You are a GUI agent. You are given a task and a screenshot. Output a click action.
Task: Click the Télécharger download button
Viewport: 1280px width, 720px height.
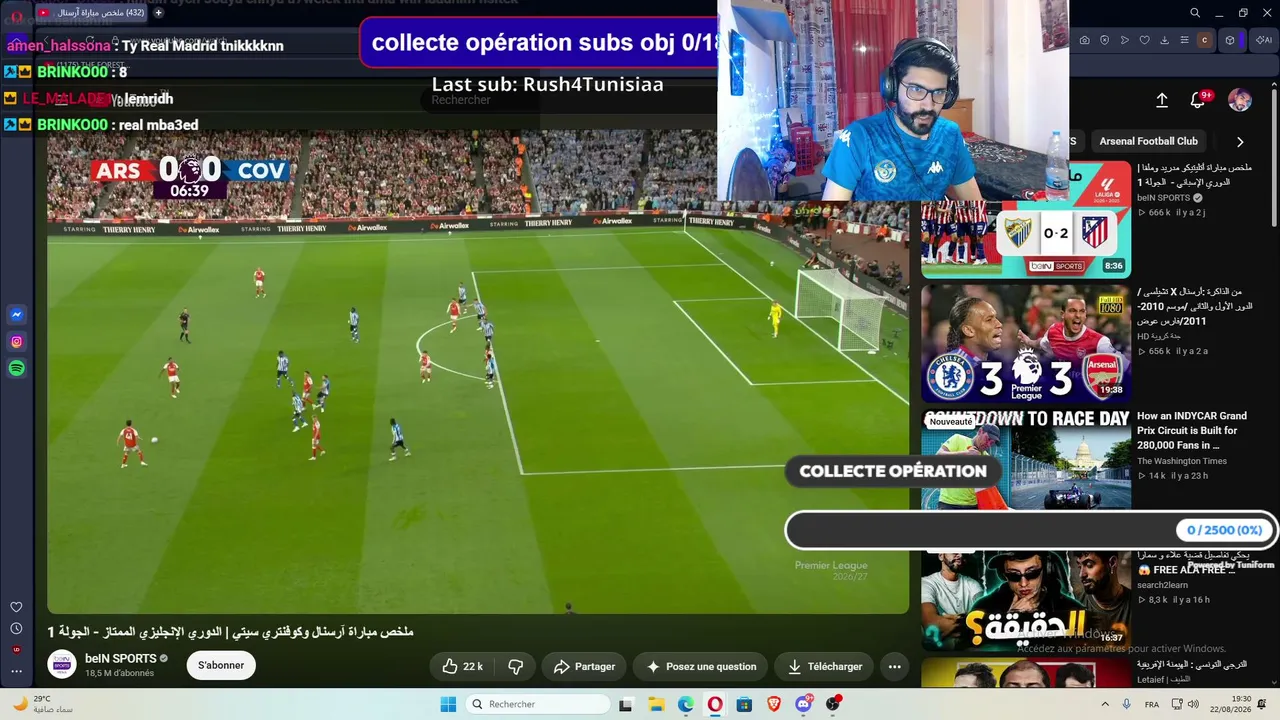[x=825, y=666]
